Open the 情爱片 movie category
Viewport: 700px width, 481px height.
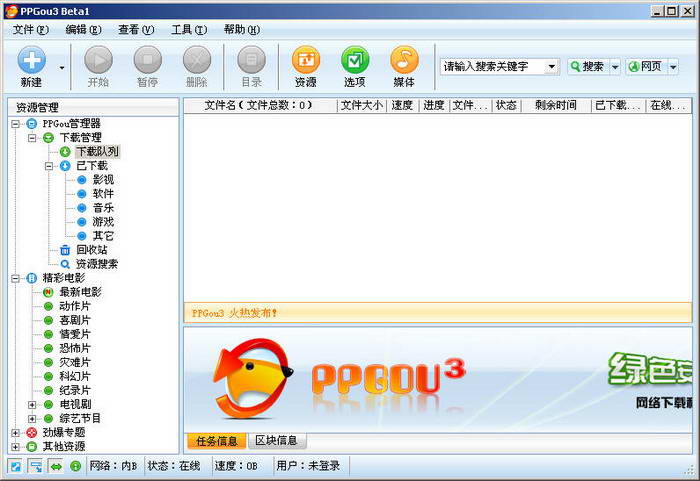coord(75,334)
